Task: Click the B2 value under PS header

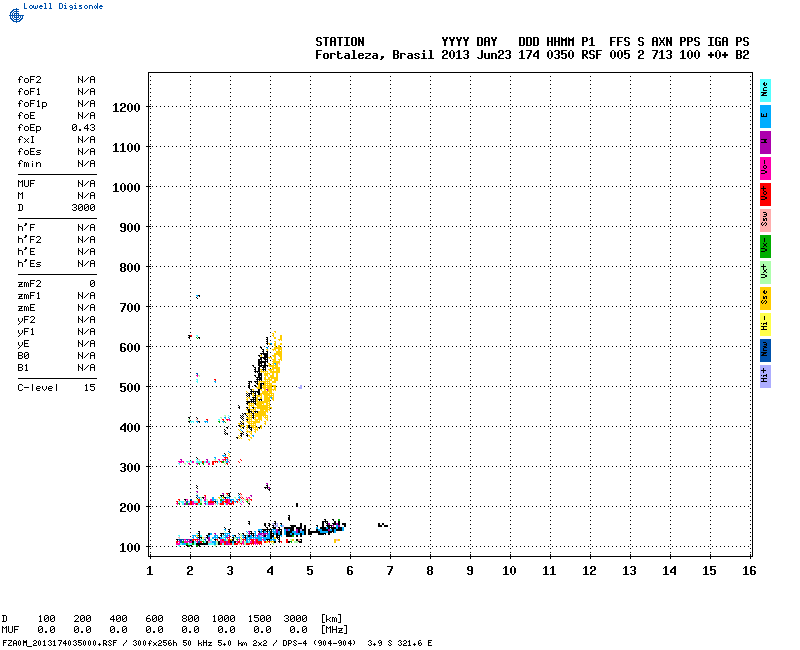Action: tap(742, 55)
